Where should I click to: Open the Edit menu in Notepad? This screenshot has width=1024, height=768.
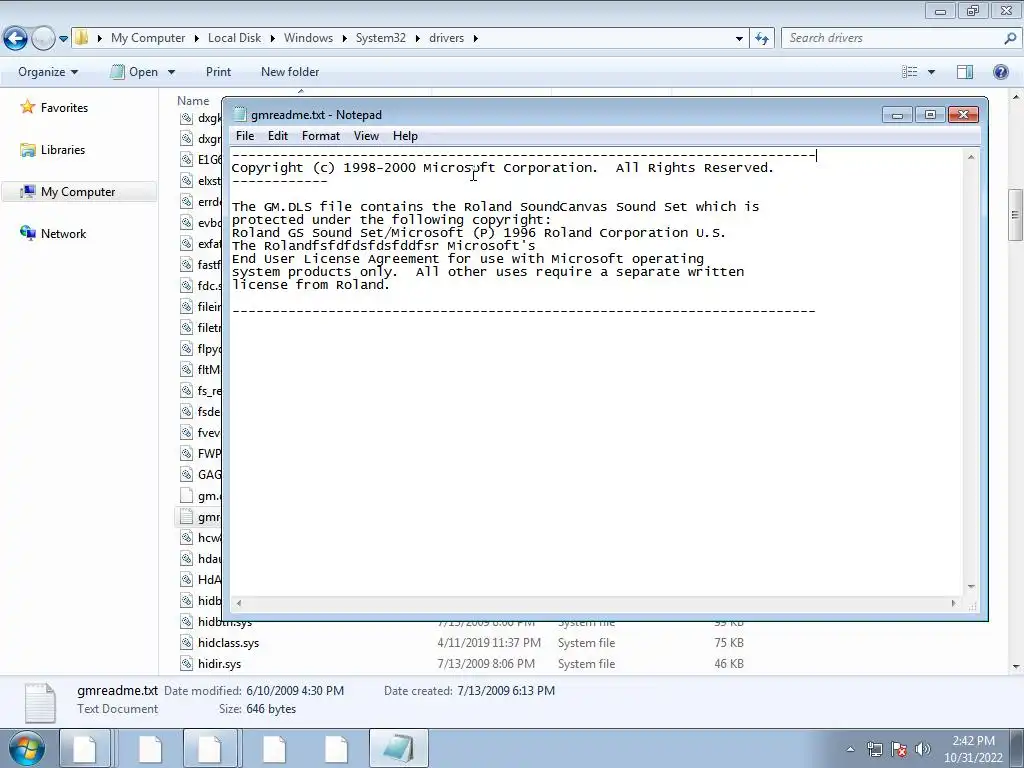[x=278, y=136]
